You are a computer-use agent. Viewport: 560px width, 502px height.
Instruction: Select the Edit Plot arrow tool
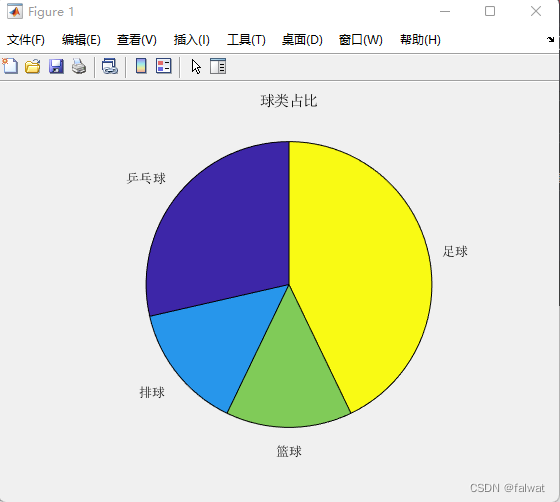pos(196,67)
